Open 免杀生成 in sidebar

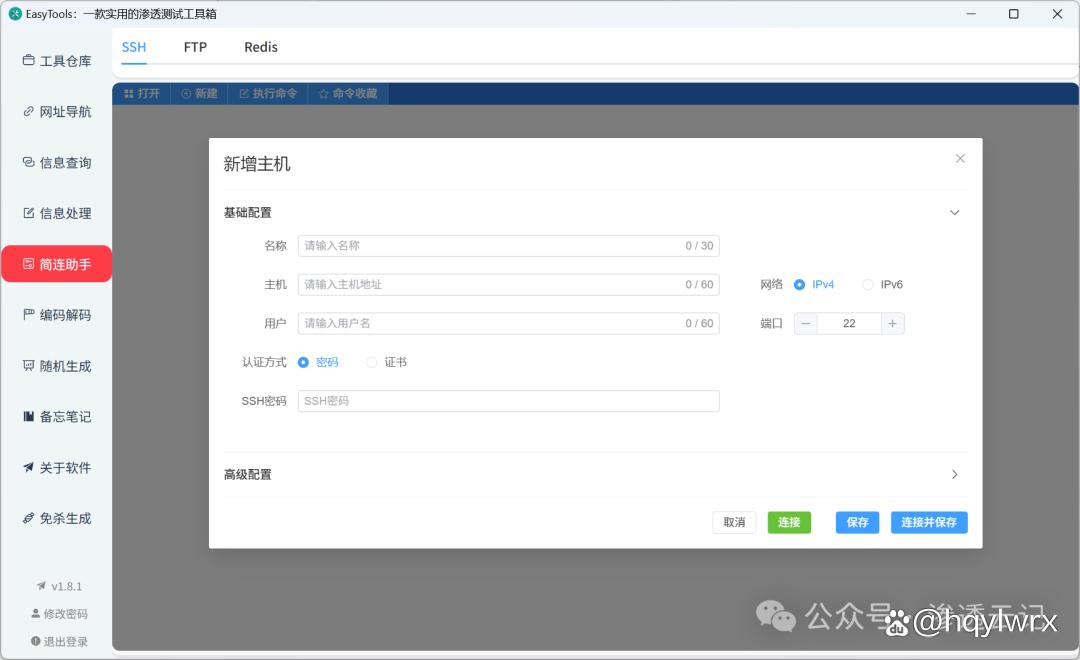[x=56, y=518]
